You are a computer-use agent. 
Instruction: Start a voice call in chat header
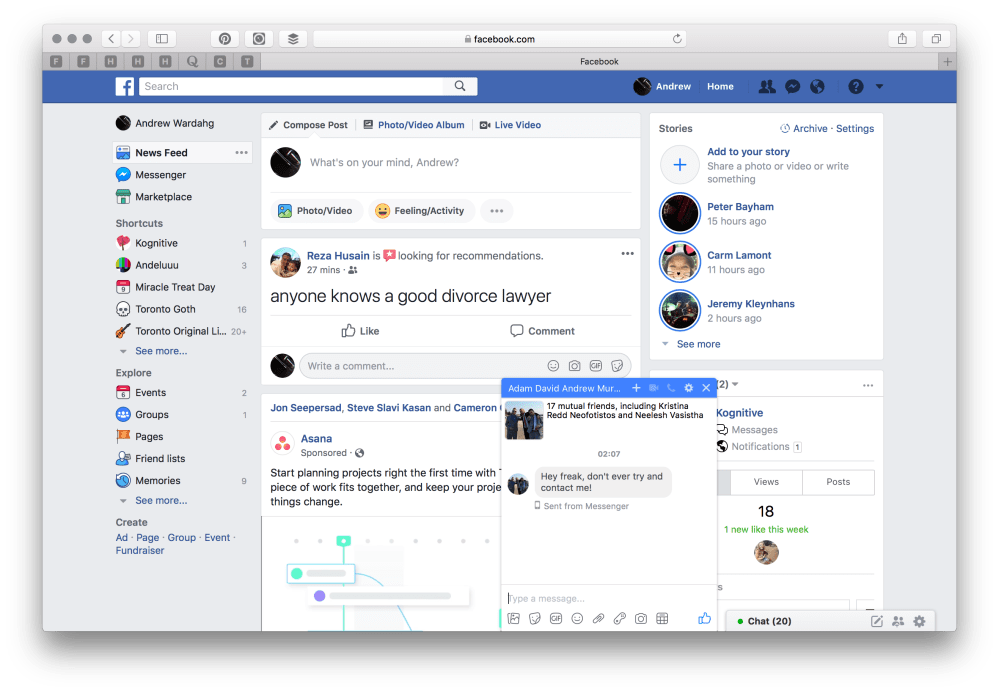[671, 388]
